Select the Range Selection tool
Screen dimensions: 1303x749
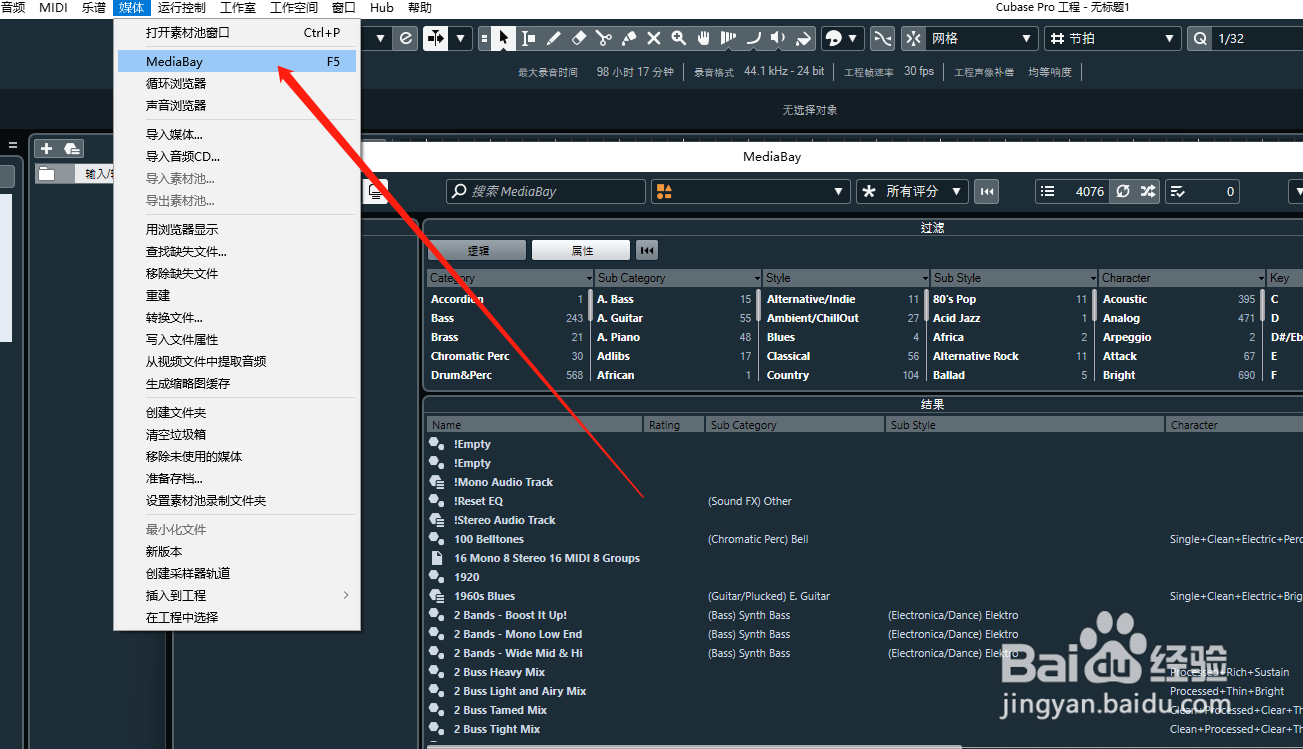(x=529, y=39)
